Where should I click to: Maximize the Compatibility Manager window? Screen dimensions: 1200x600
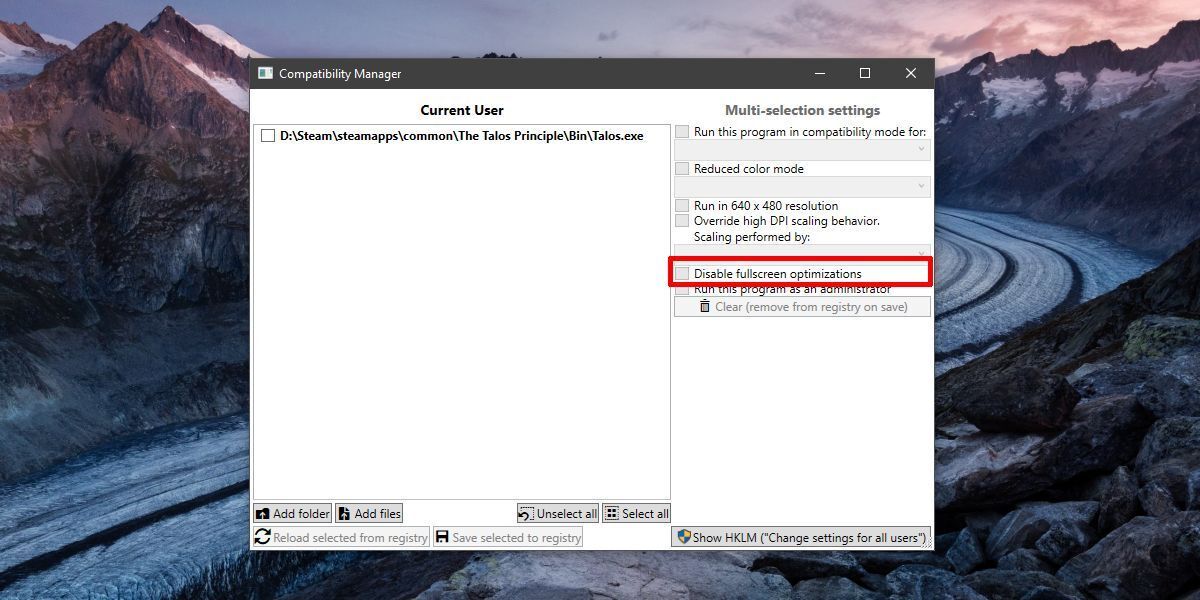tap(865, 73)
